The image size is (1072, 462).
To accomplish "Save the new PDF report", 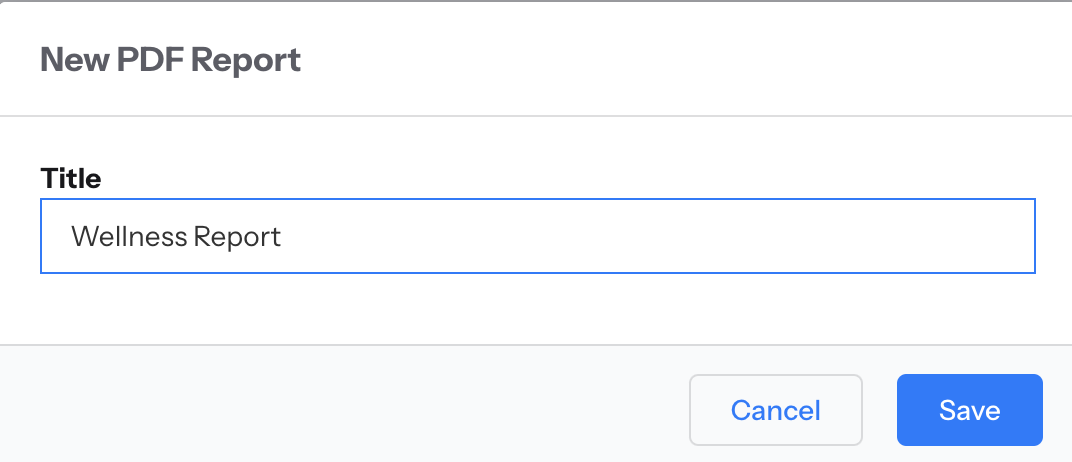I will point(969,410).
